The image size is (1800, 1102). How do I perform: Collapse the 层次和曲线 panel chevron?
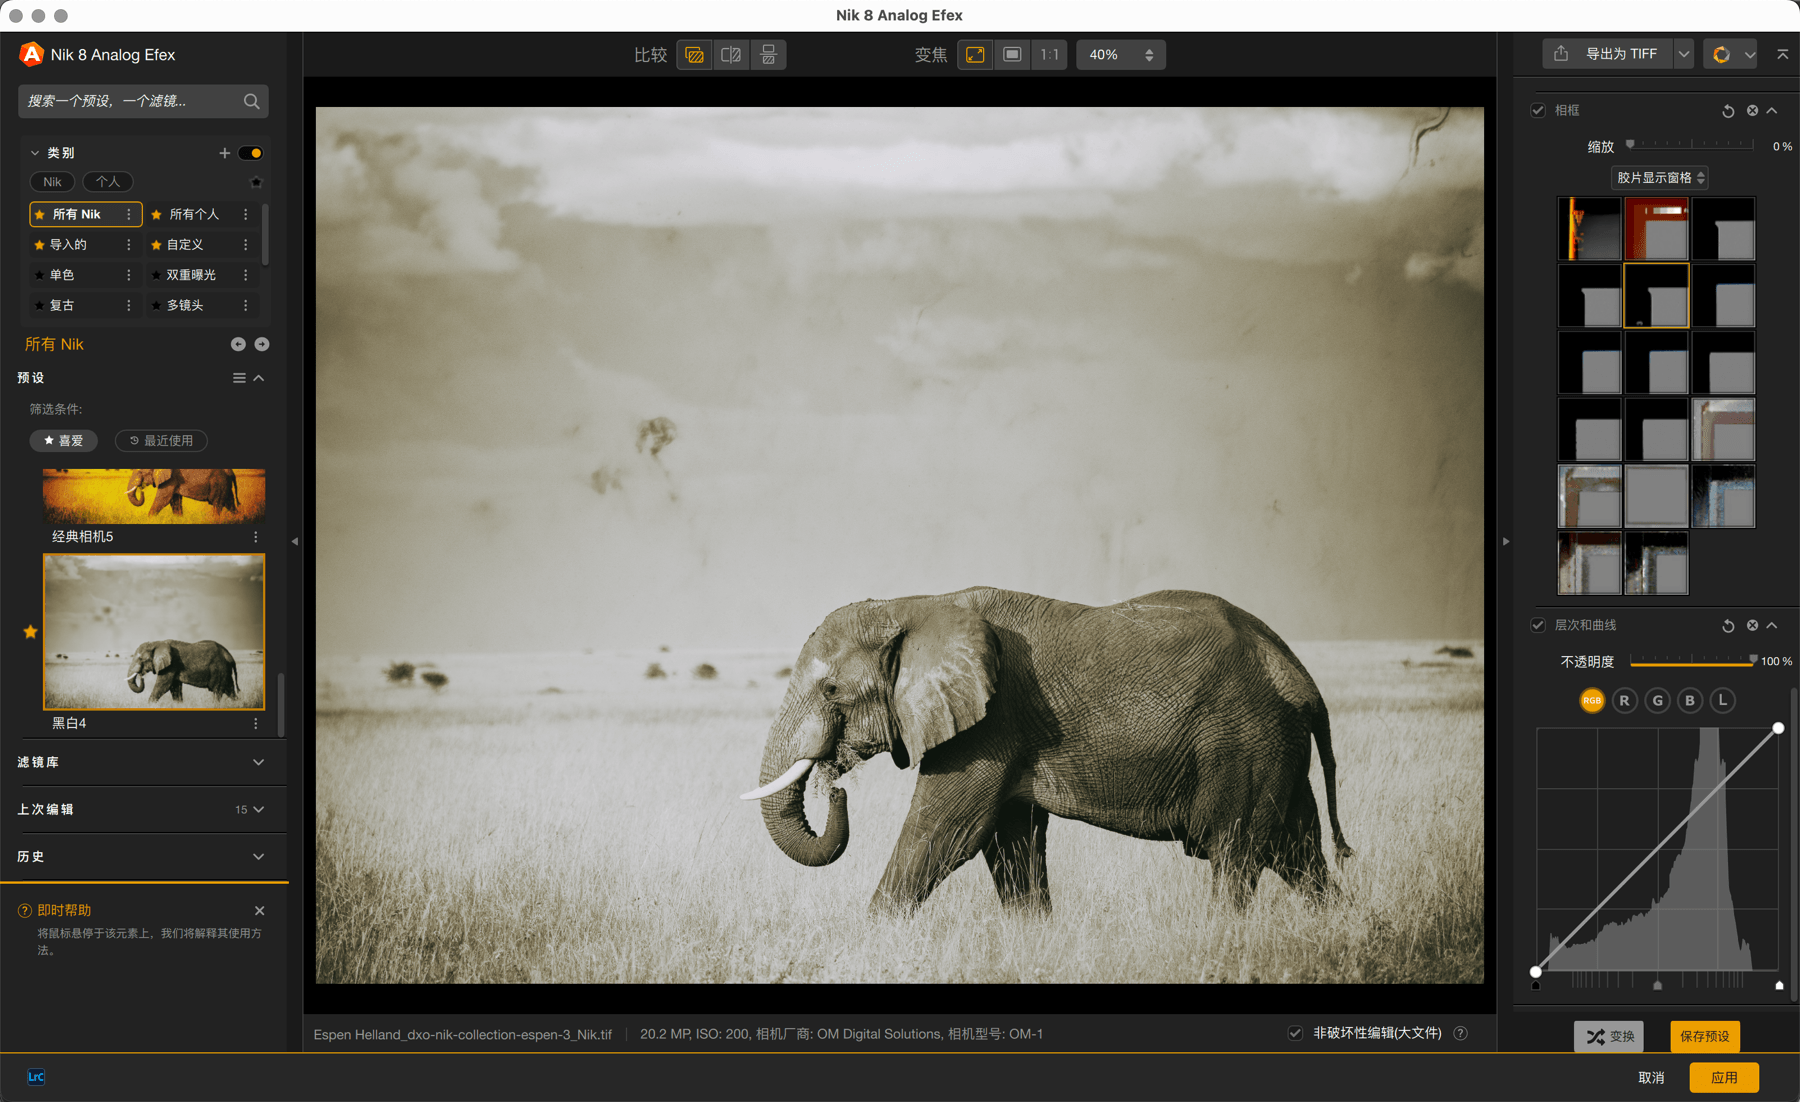(1772, 626)
